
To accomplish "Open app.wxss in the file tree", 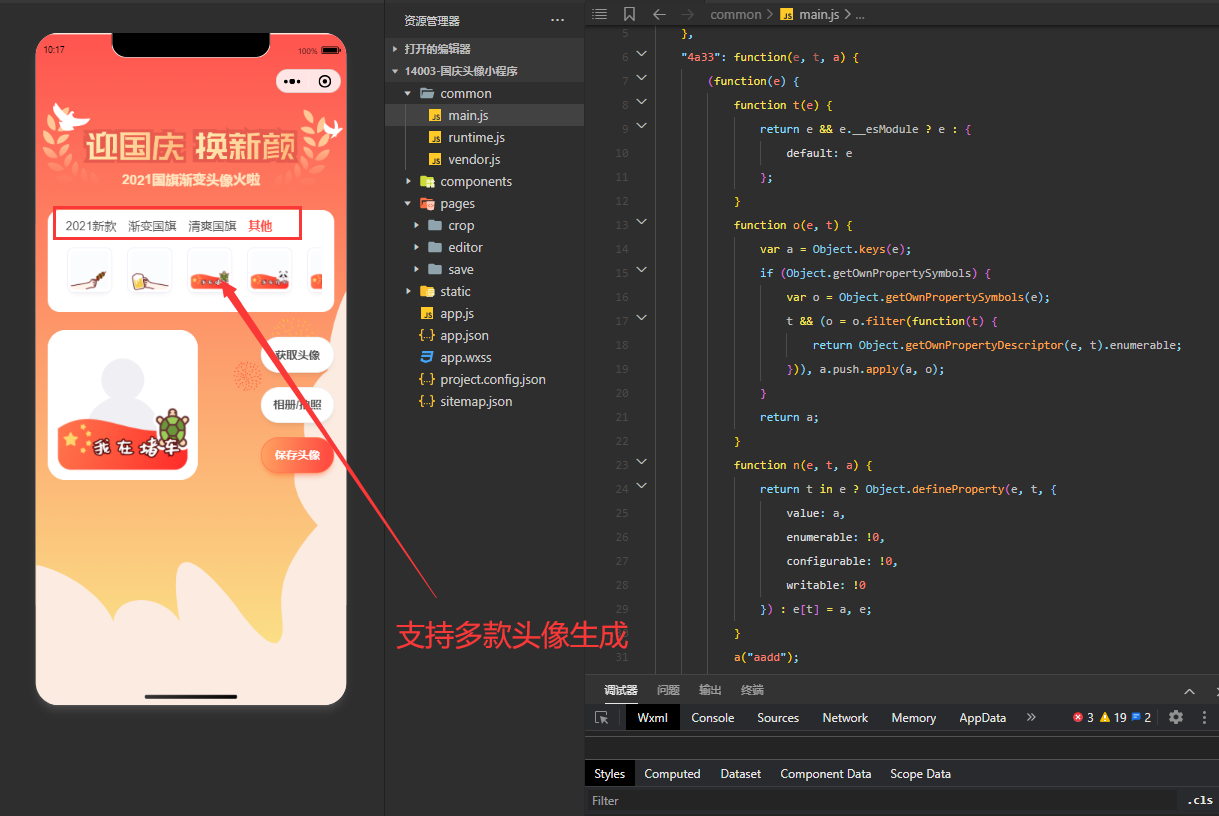I will pos(484,357).
